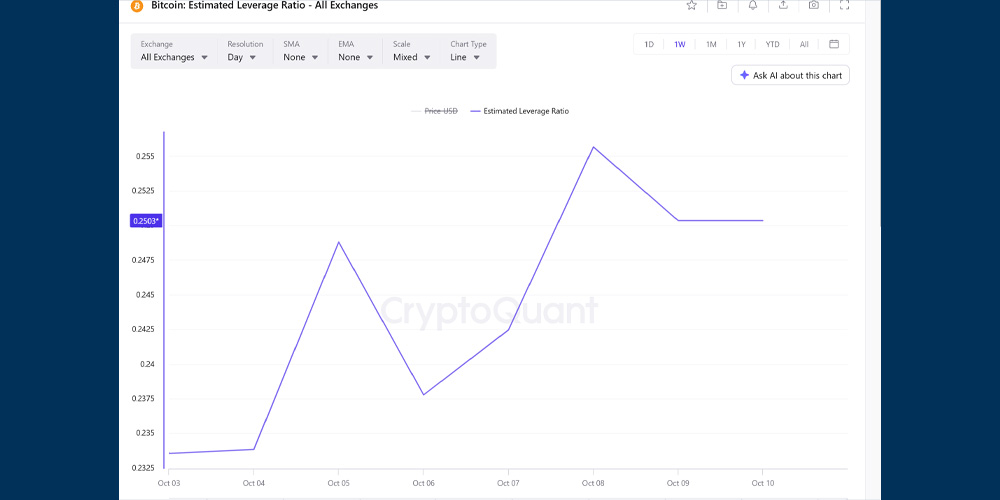Click the Oct 04 axis label
The image size is (1000, 500).
tap(253, 483)
